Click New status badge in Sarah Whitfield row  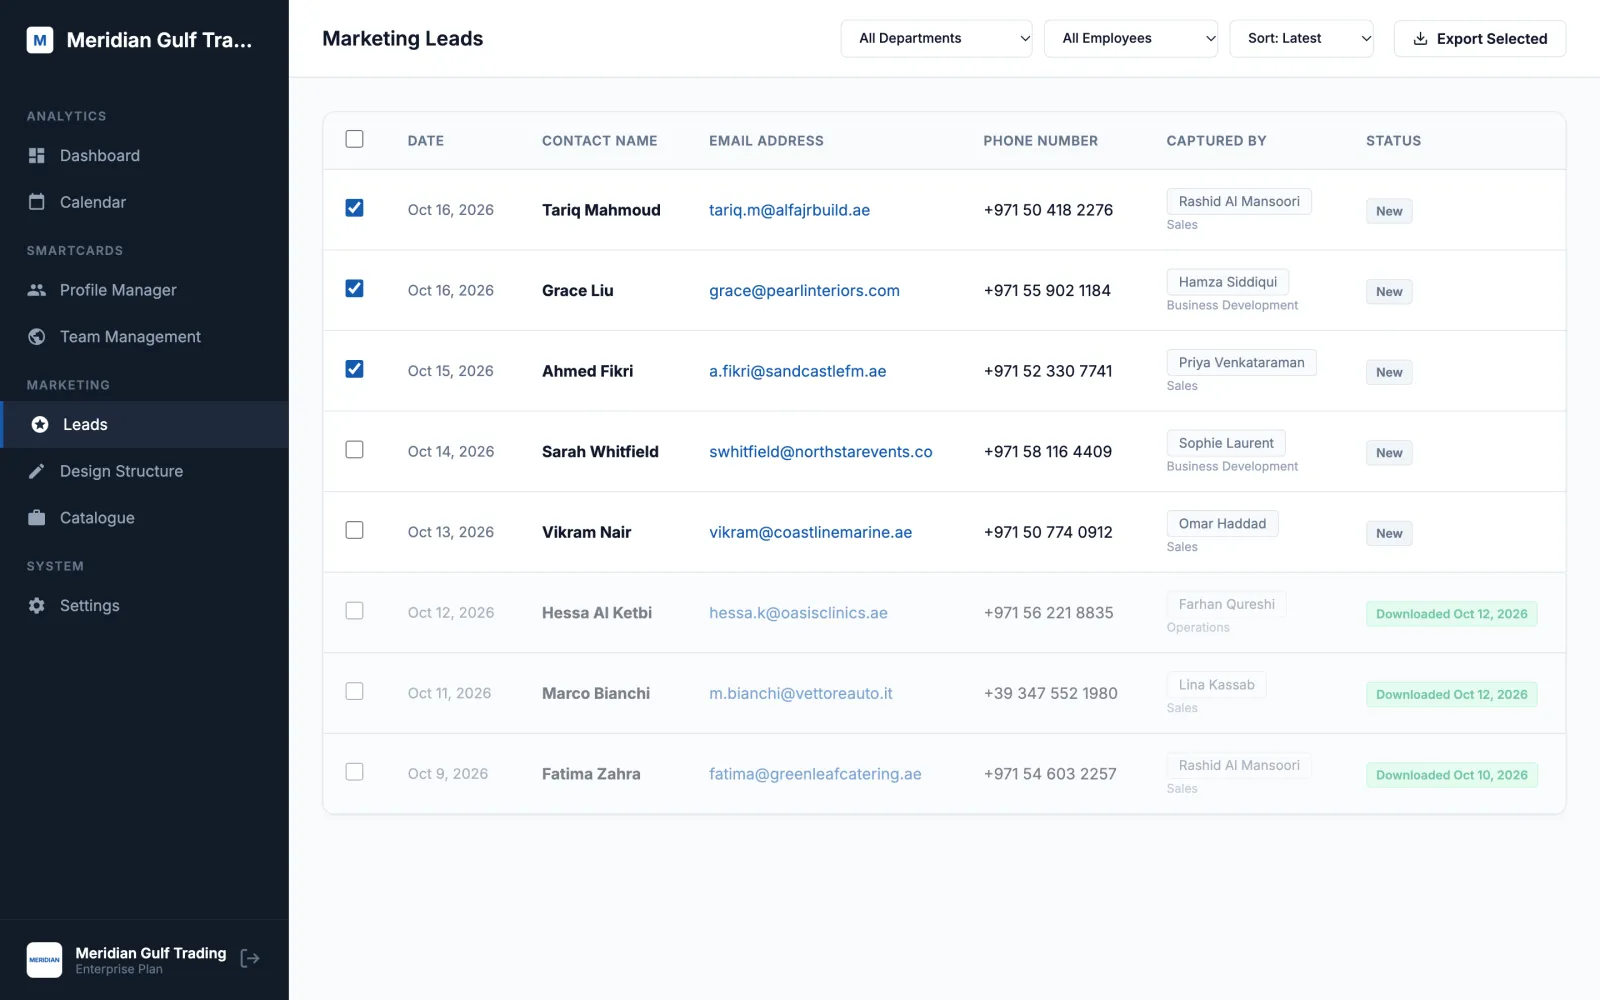click(x=1389, y=453)
